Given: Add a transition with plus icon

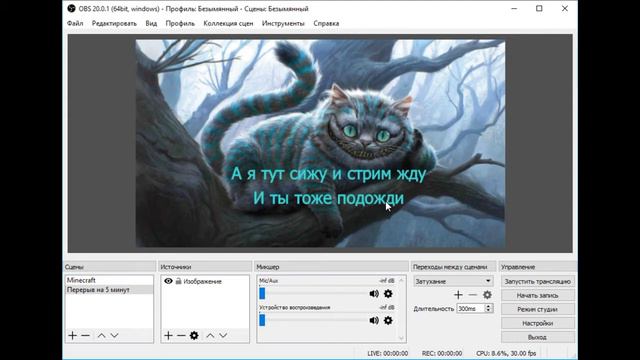Looking at the screenshot, I should [x=458, y=295].
